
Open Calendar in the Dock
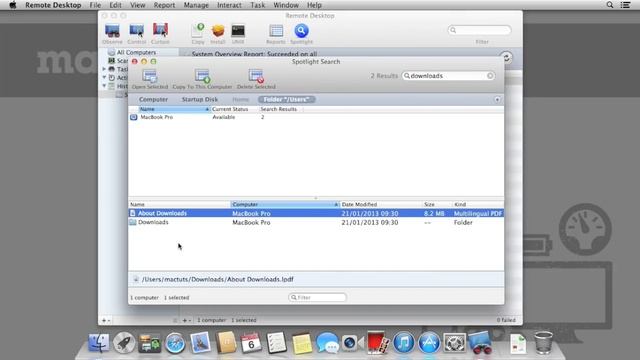251,342
